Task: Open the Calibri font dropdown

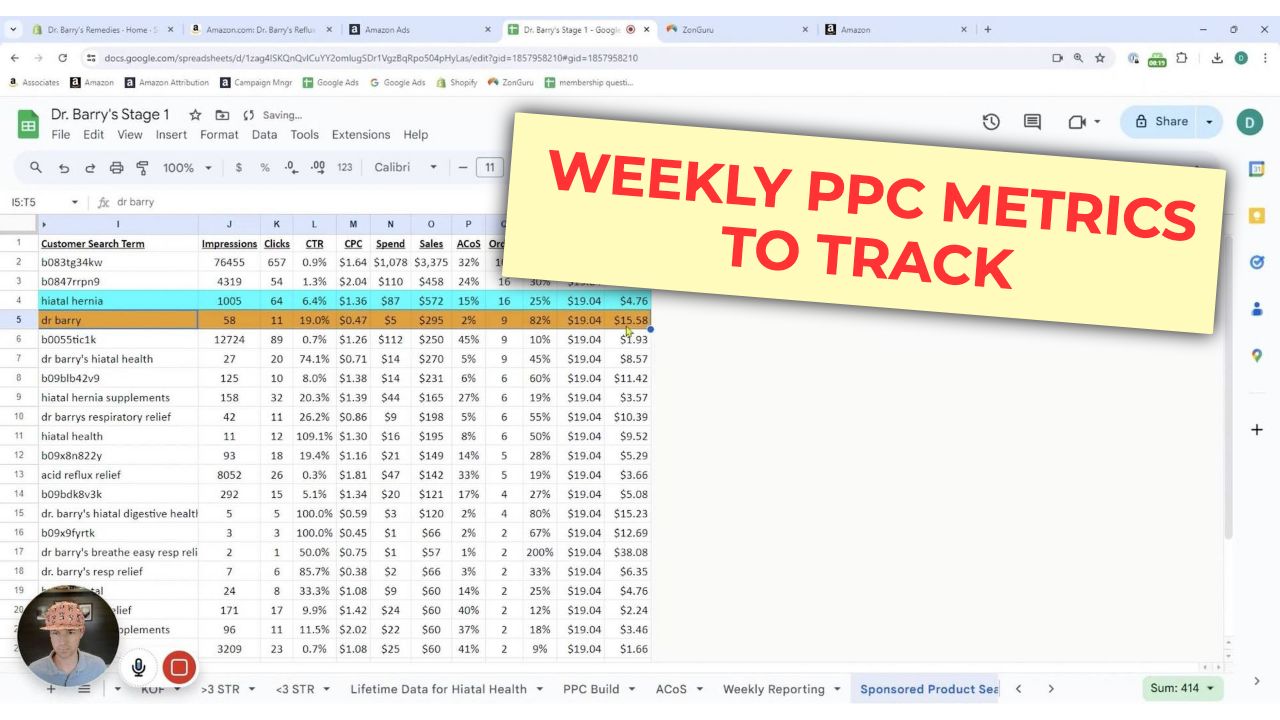Action: 406,168
